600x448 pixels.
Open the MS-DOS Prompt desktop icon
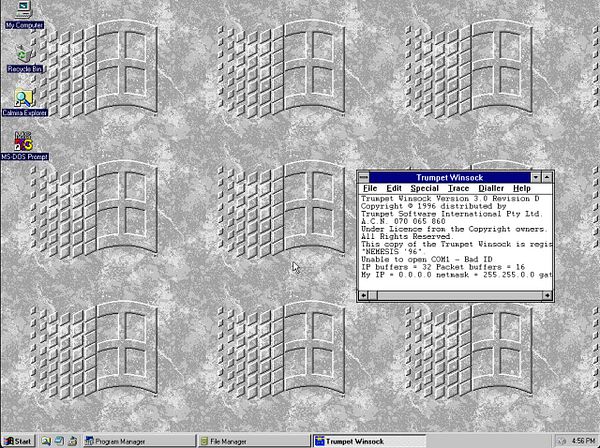pyautogui.click(x=24, y=146)
